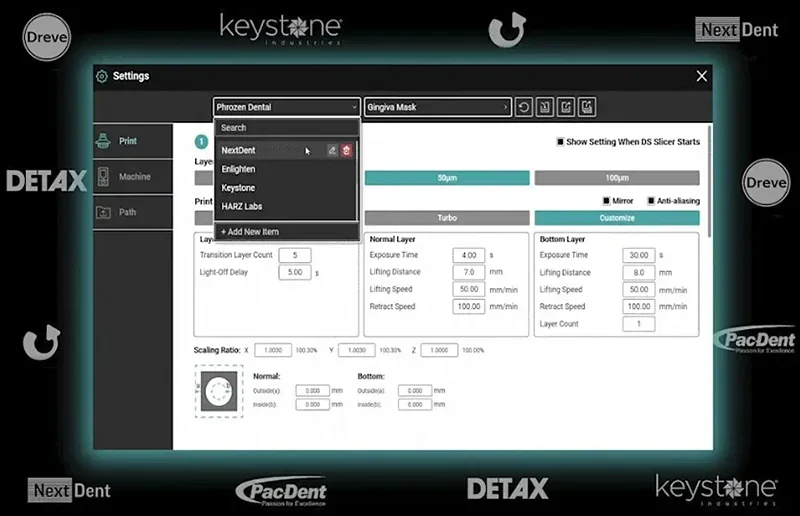Open the Print settings tab
This screenshot has width=800, height=516.
click(133, 141)
